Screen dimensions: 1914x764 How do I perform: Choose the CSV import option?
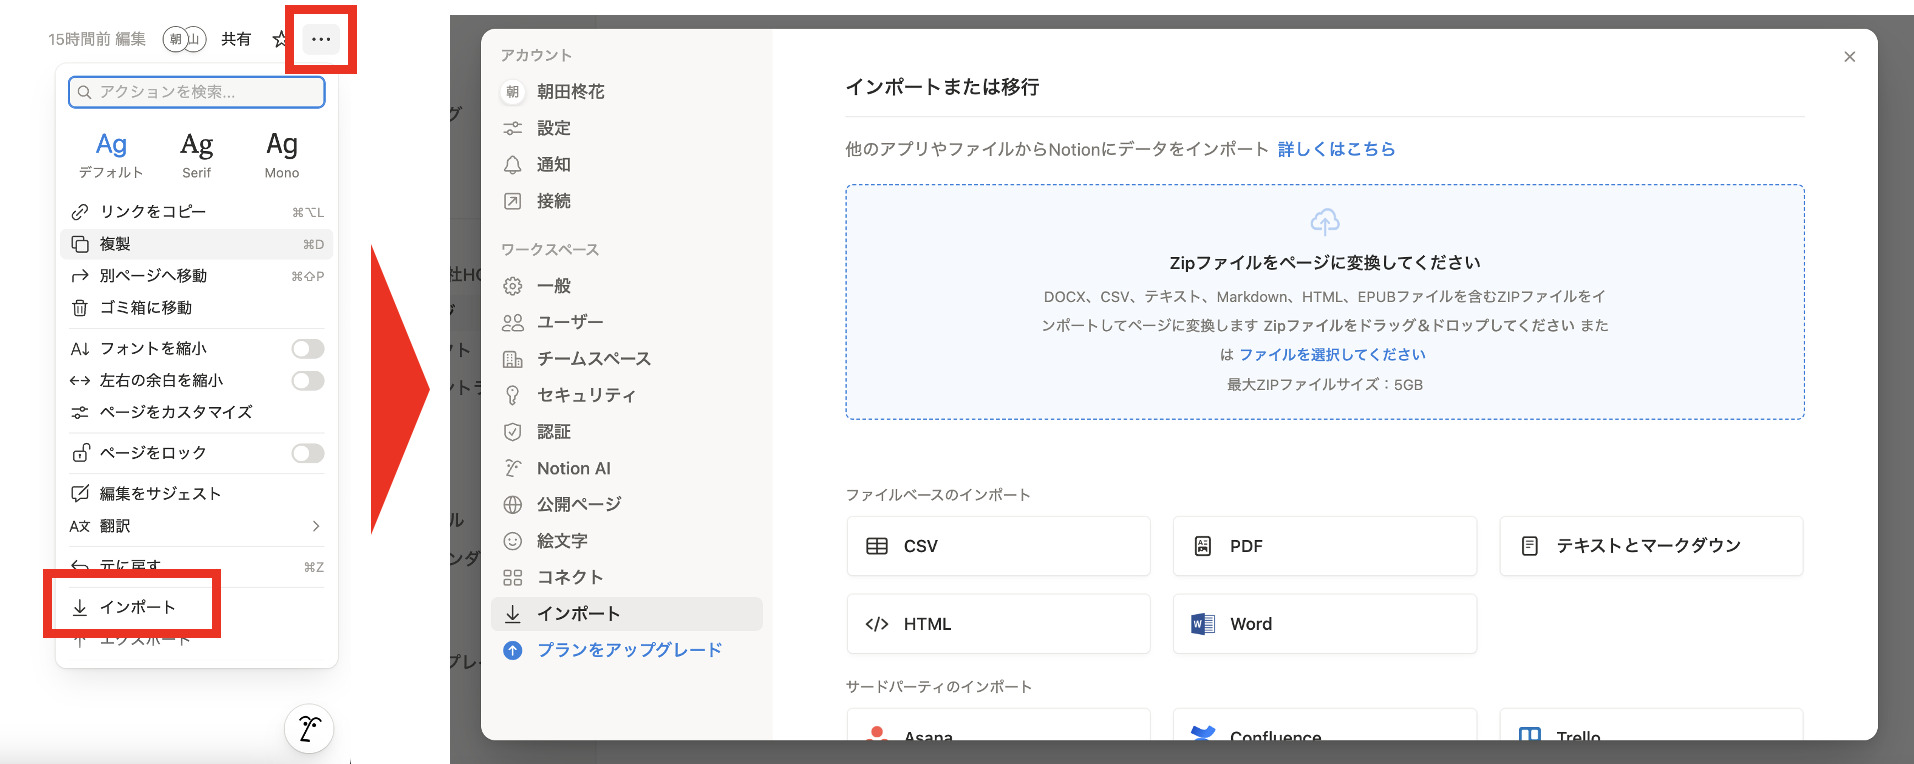(x=998, y=546)
